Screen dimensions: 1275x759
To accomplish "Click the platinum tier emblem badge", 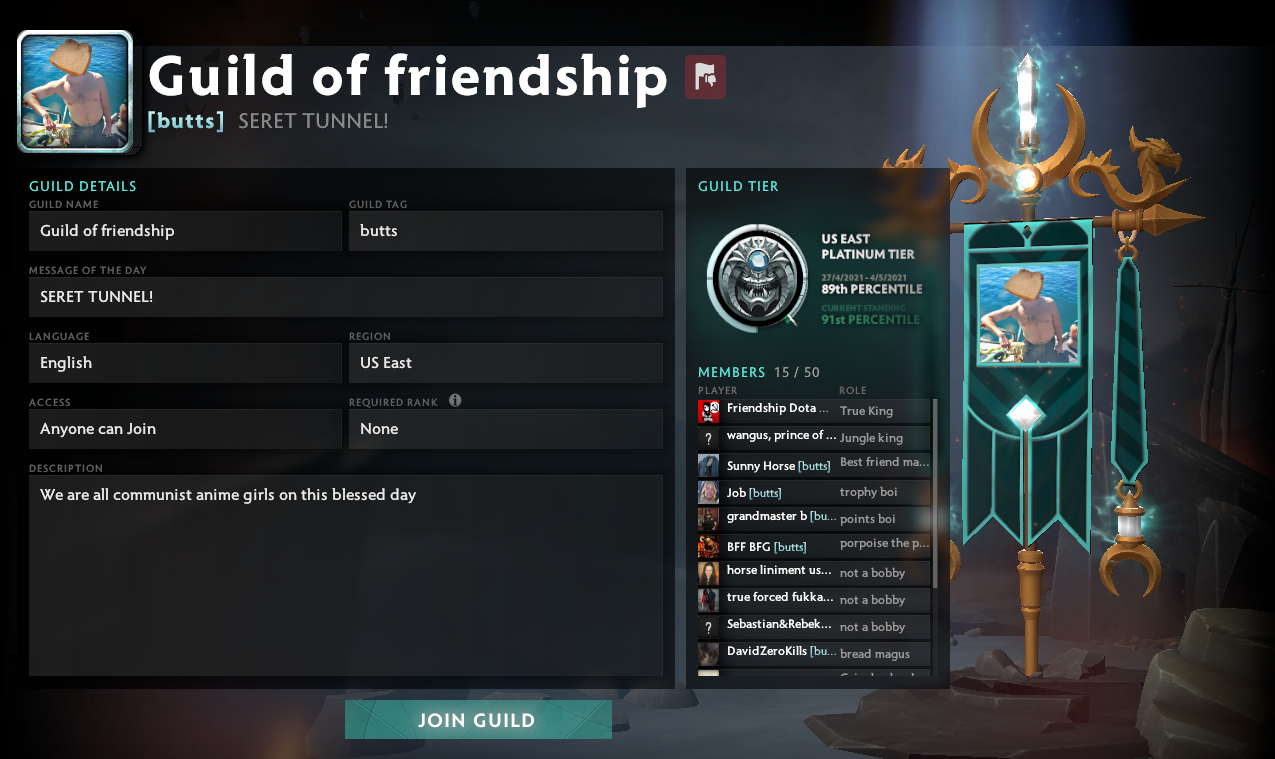I will pyautogui.click(x=756, y=277).
